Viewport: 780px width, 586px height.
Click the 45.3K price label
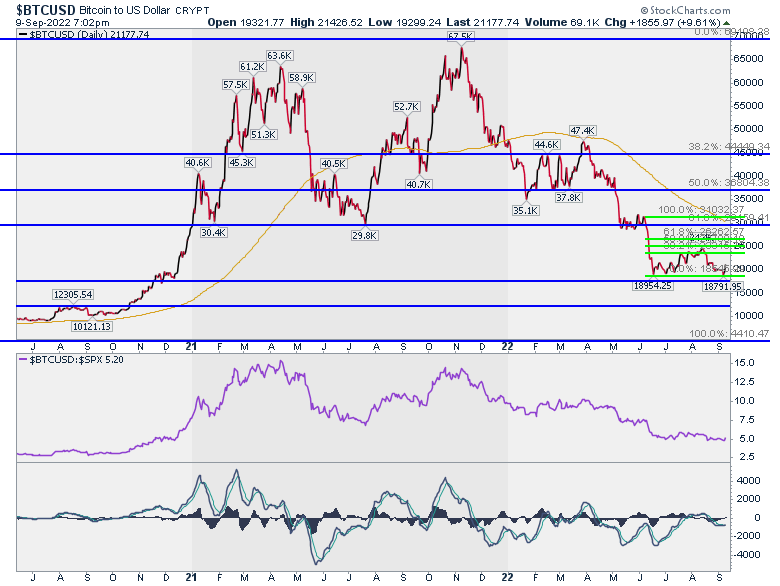[242, 162]
